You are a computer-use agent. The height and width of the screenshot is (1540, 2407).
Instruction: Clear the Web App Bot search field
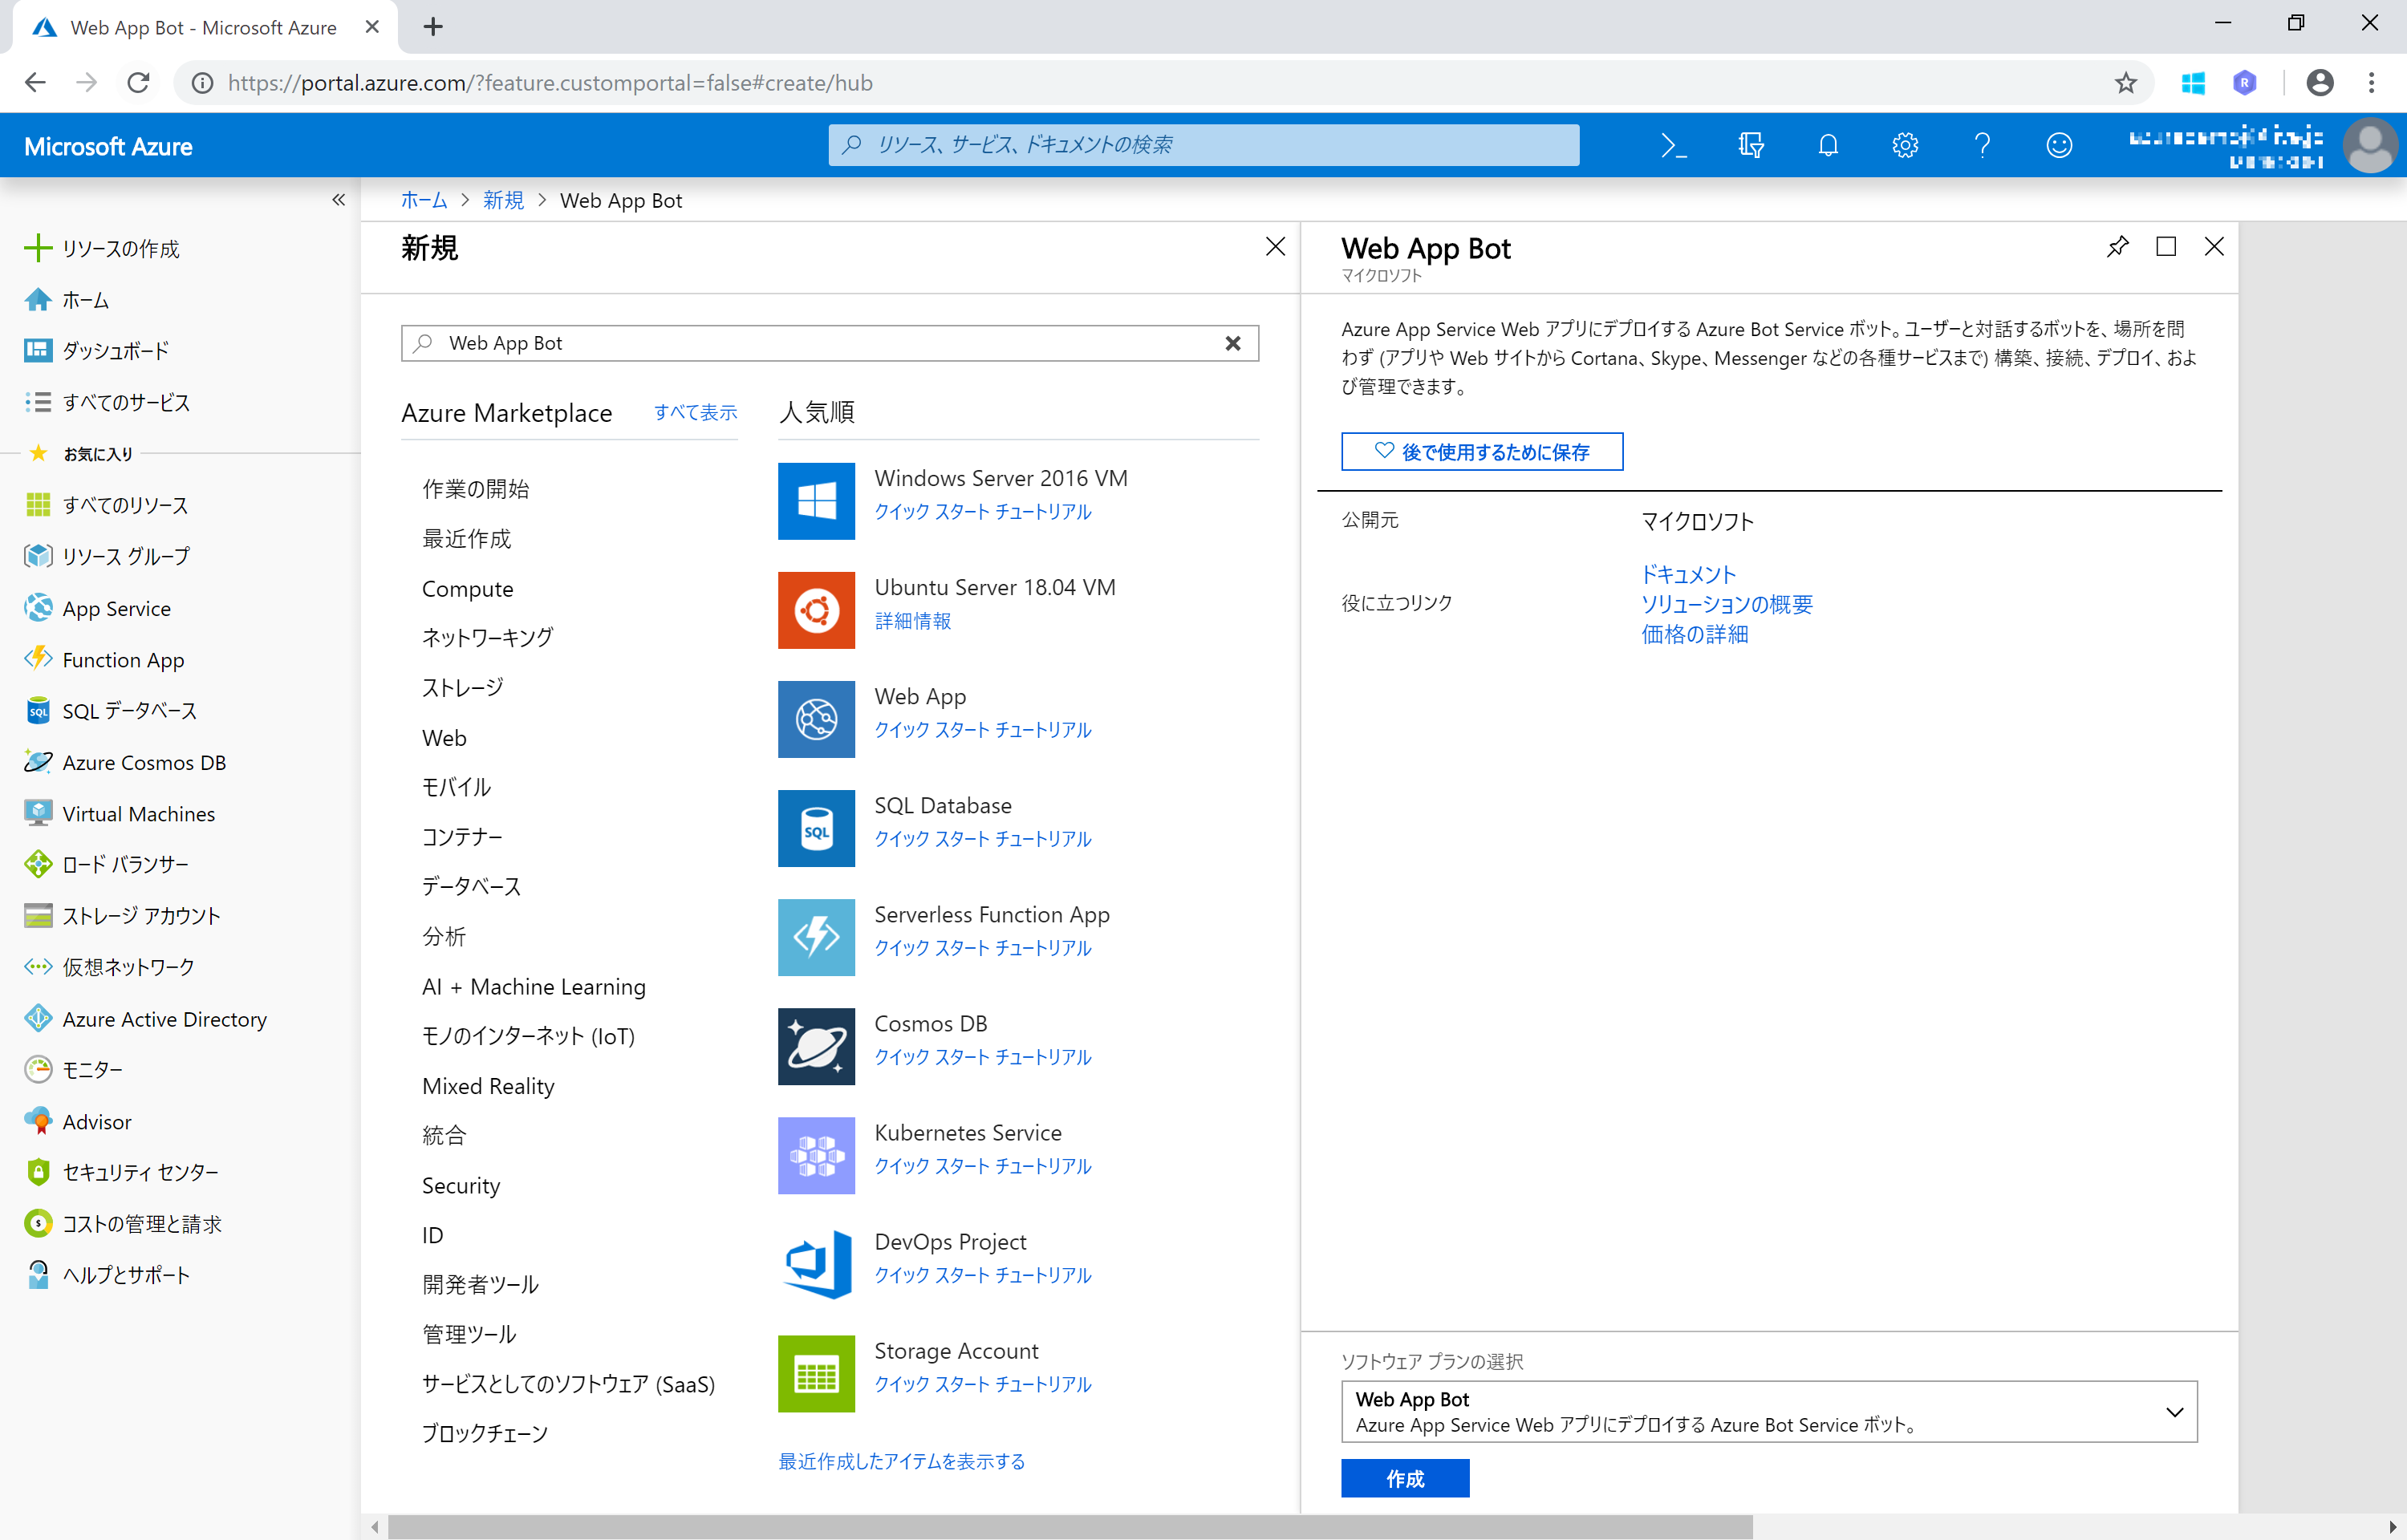[1233, 343]
